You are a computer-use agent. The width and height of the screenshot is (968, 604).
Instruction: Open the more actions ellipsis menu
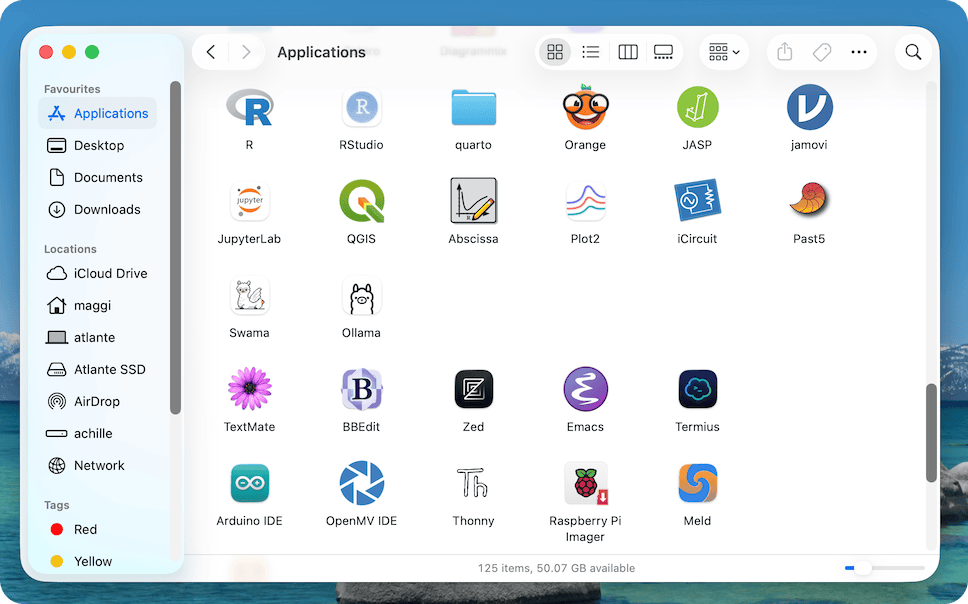858,52
